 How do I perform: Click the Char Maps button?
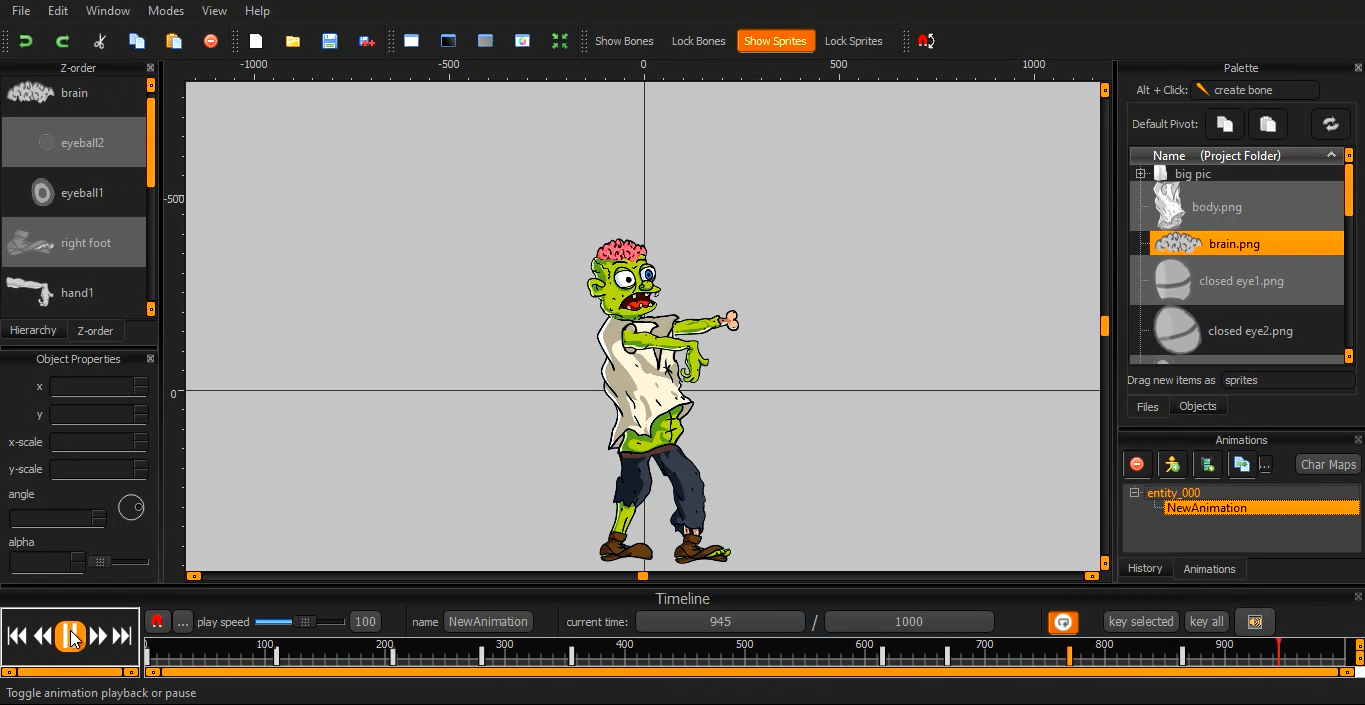click(x=1328, y=464)
